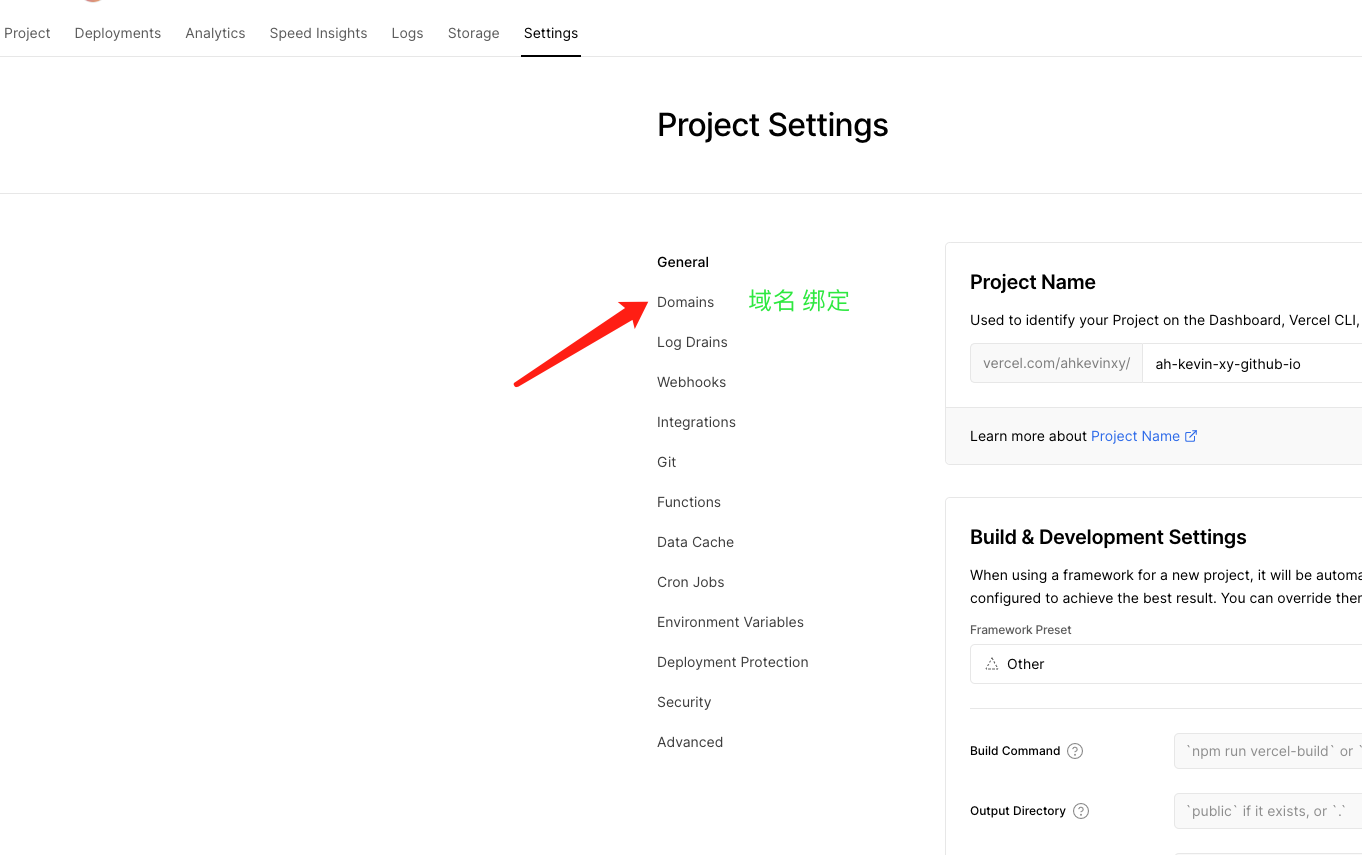Image resolution: width=1362 pixels, height=855 pixels.
Task: Focus the Build Command input field
Action: pos(1268,751)
